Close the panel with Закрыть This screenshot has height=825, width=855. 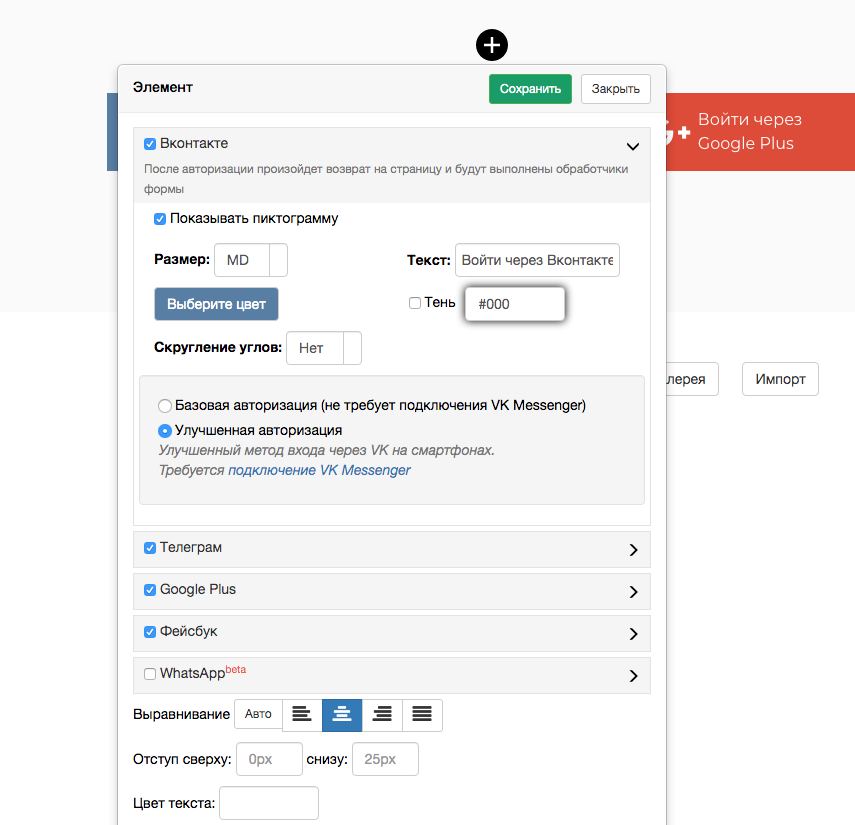point(616,89)
